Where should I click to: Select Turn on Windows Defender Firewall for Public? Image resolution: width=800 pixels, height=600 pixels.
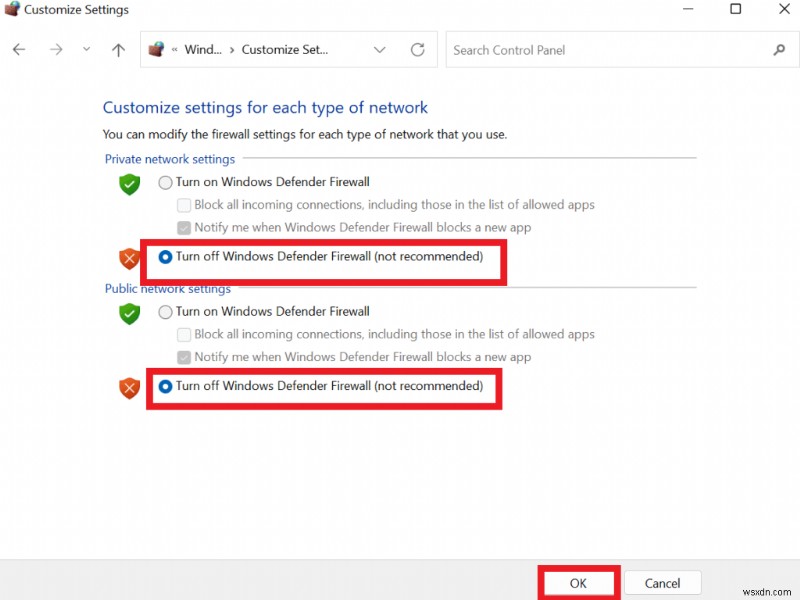click(x=165, y=312)
